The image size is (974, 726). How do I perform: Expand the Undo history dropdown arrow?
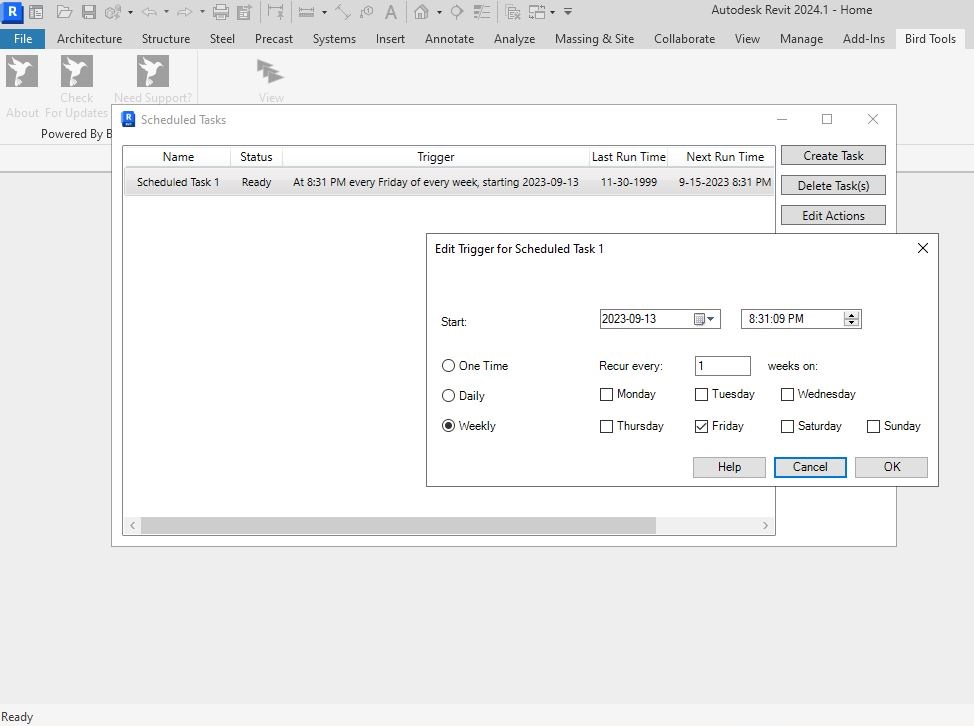(166, 12)
